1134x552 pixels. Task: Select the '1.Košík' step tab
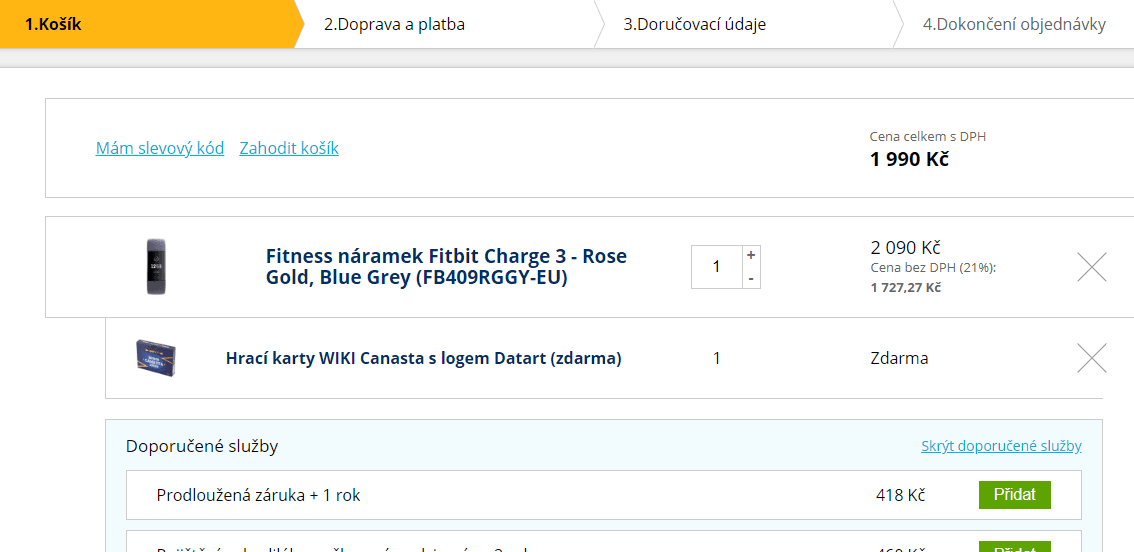point(54,24)
